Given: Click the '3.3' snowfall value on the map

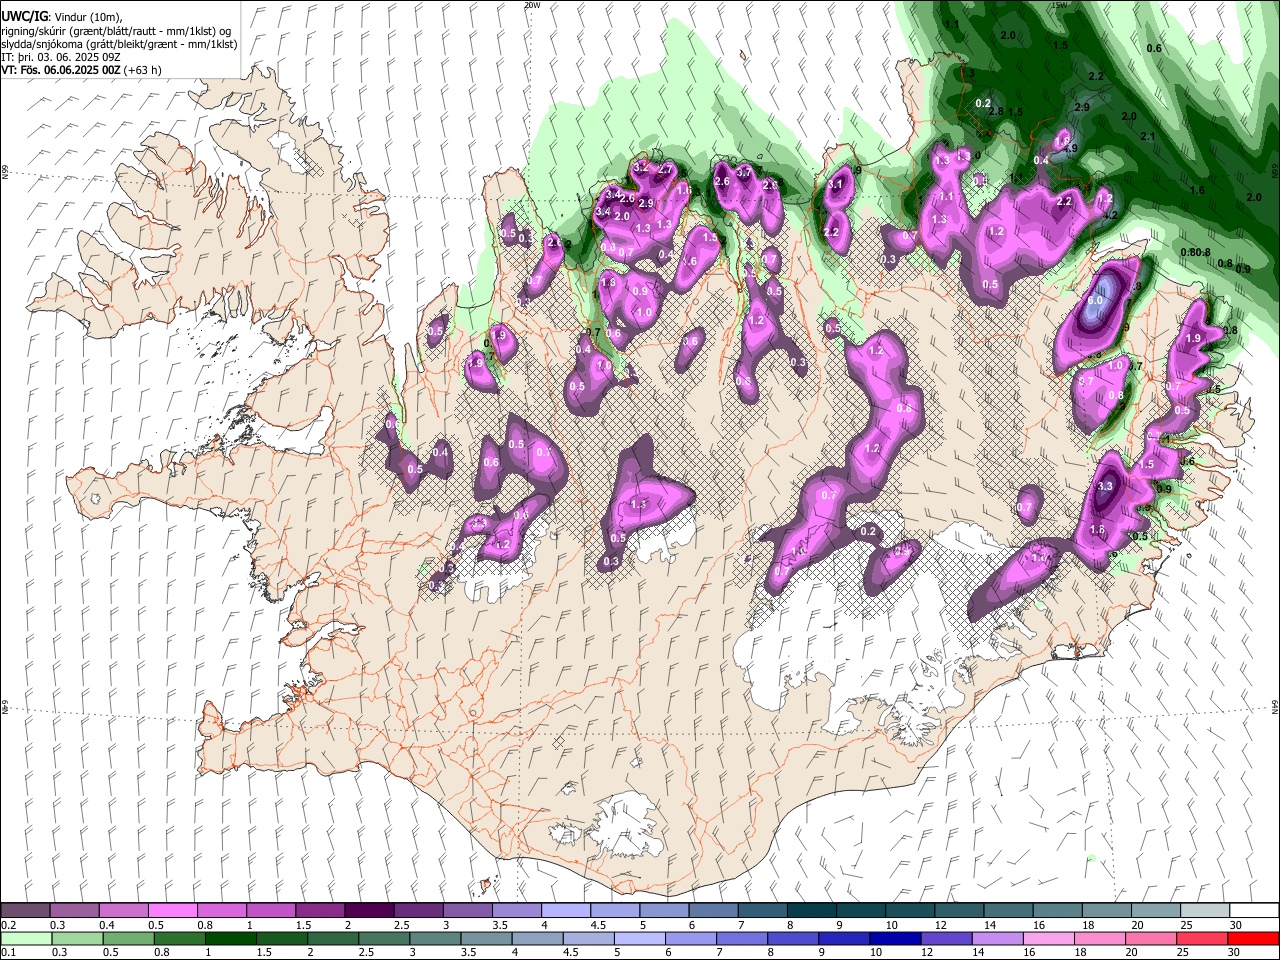Looking at the screenshot, I should pos(1105,487).
